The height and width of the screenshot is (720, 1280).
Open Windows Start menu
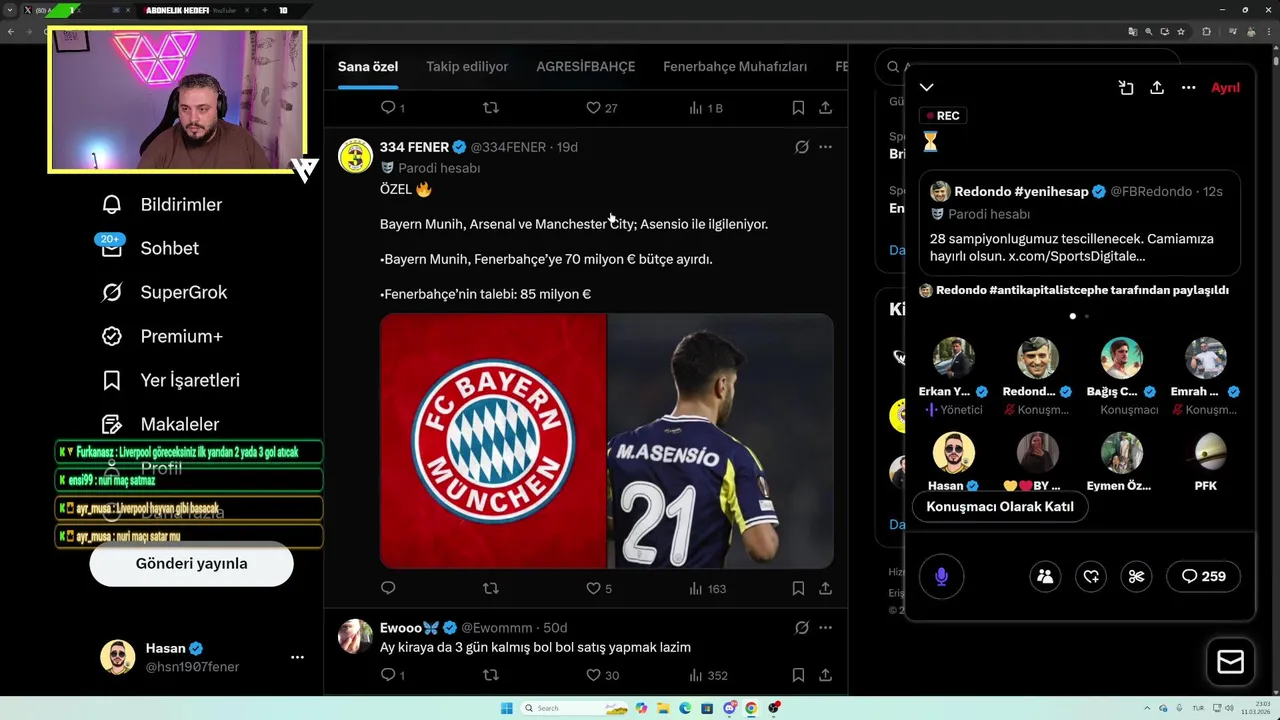click(x=507, y=708)
